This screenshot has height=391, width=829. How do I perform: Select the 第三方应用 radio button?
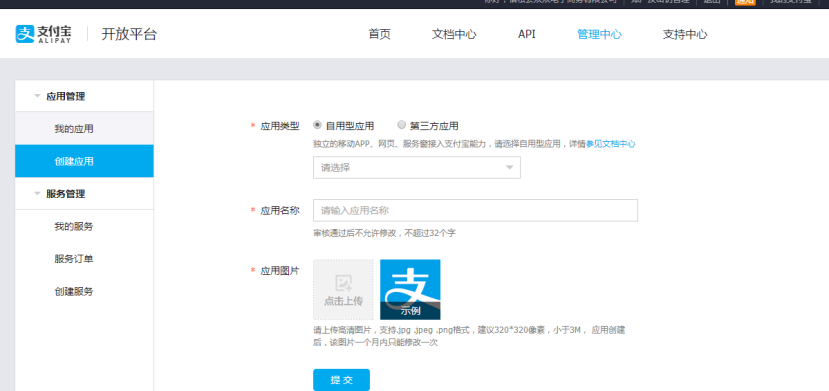pos(401,125)
